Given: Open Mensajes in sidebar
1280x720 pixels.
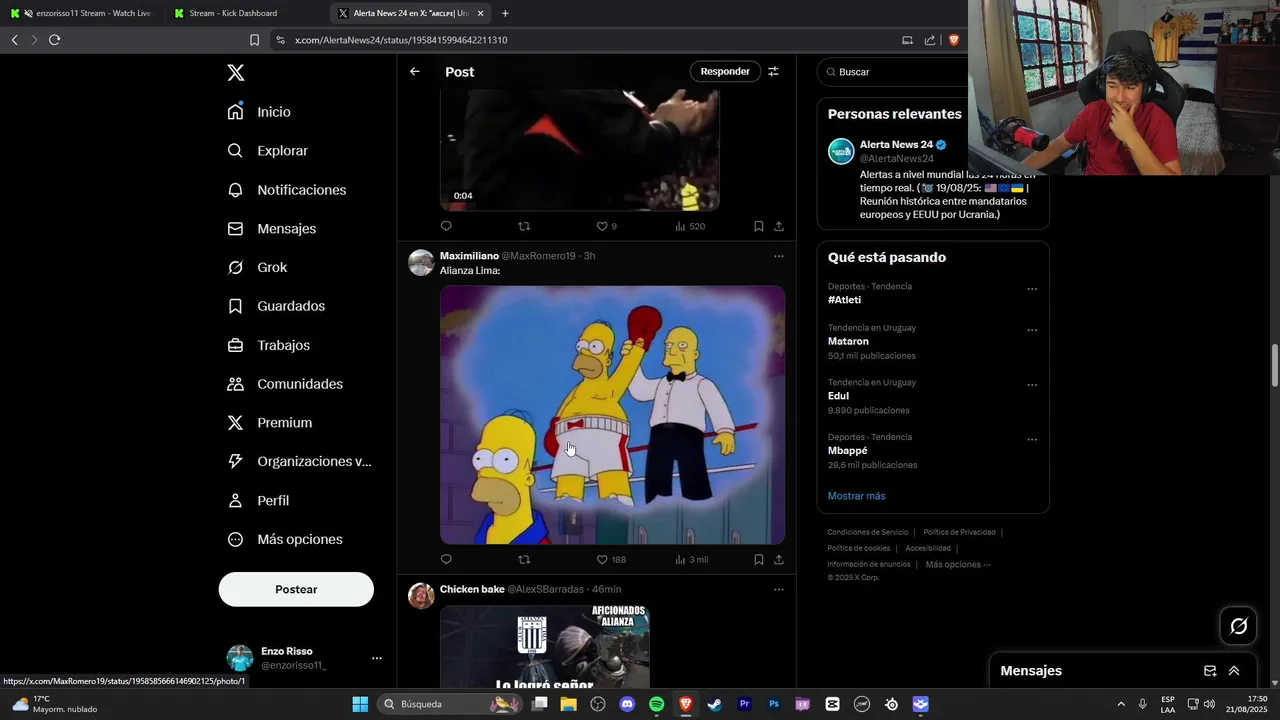Looking at the screenshot, I should point(271,229).
